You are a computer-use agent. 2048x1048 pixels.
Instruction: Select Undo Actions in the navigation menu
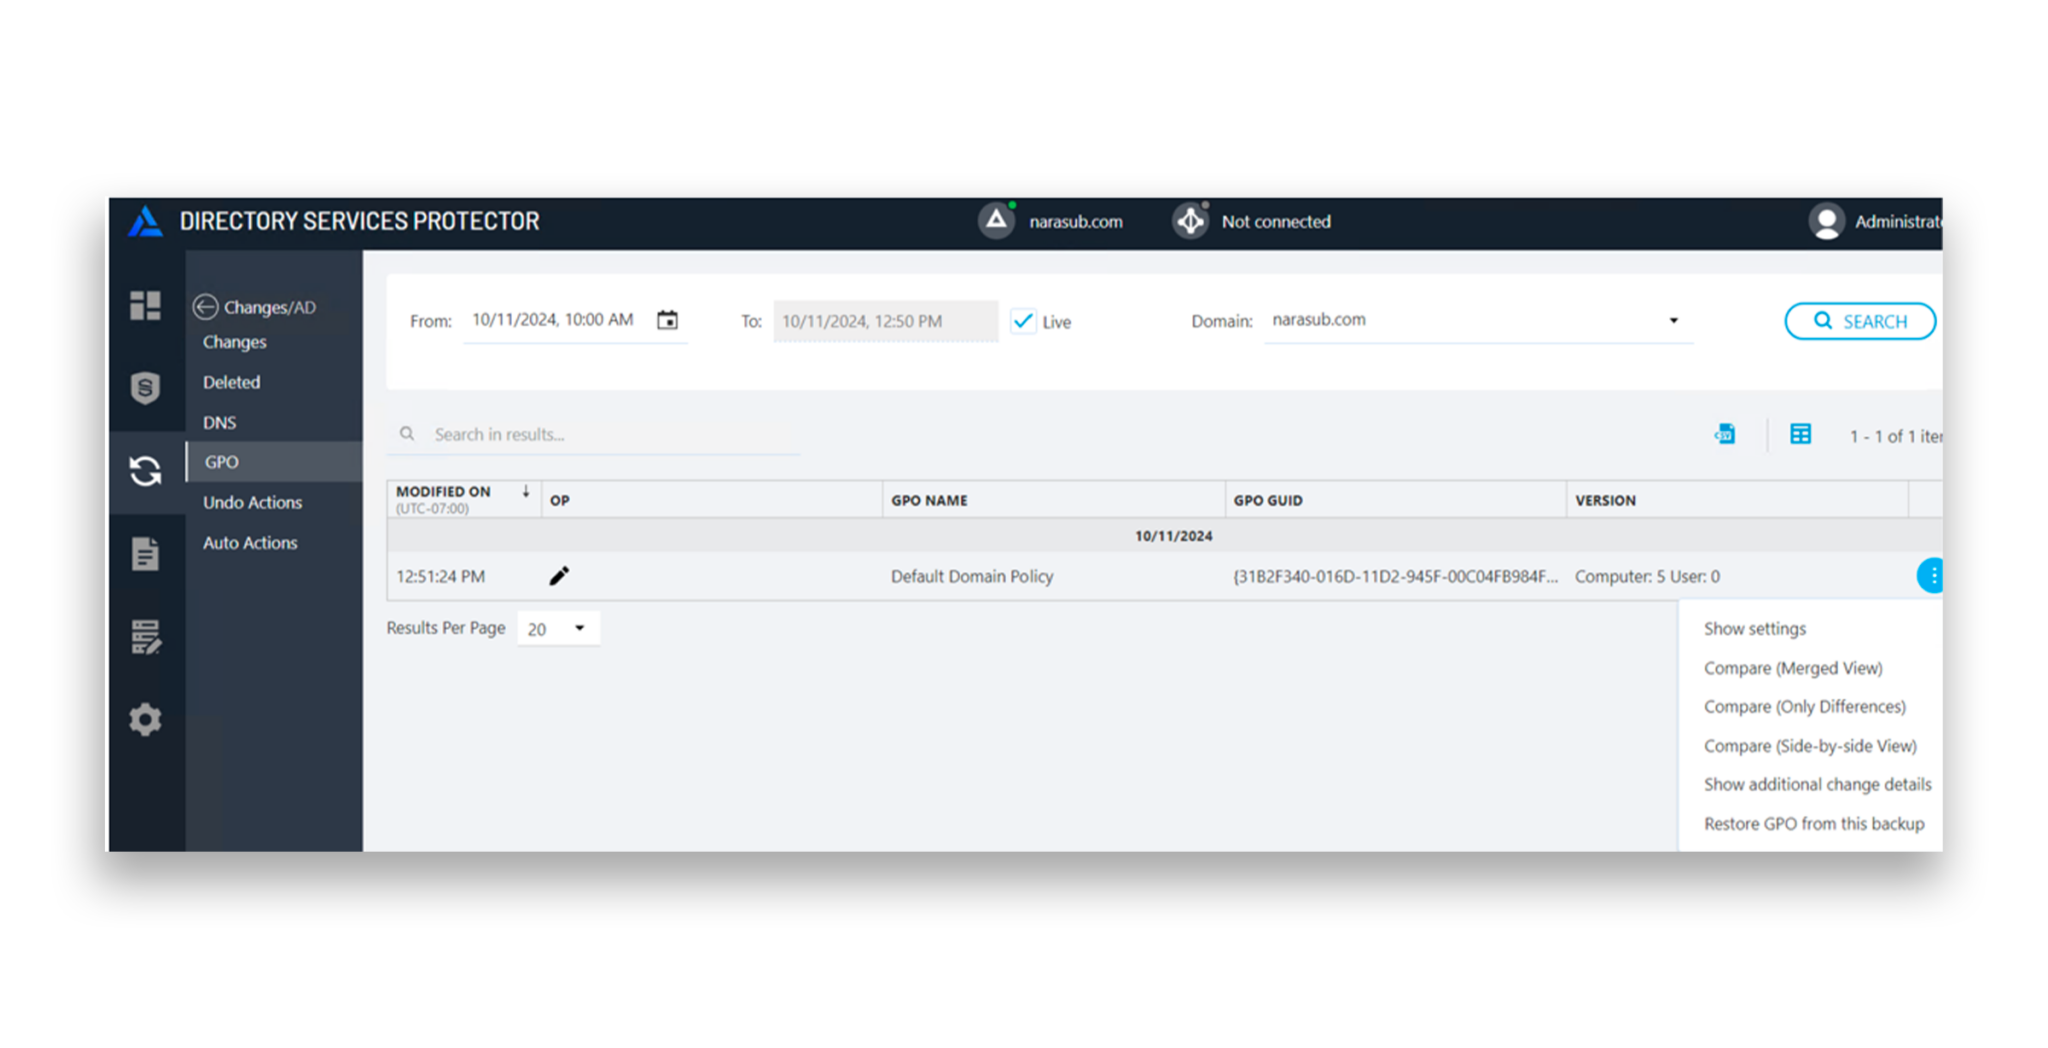[251, 502]
